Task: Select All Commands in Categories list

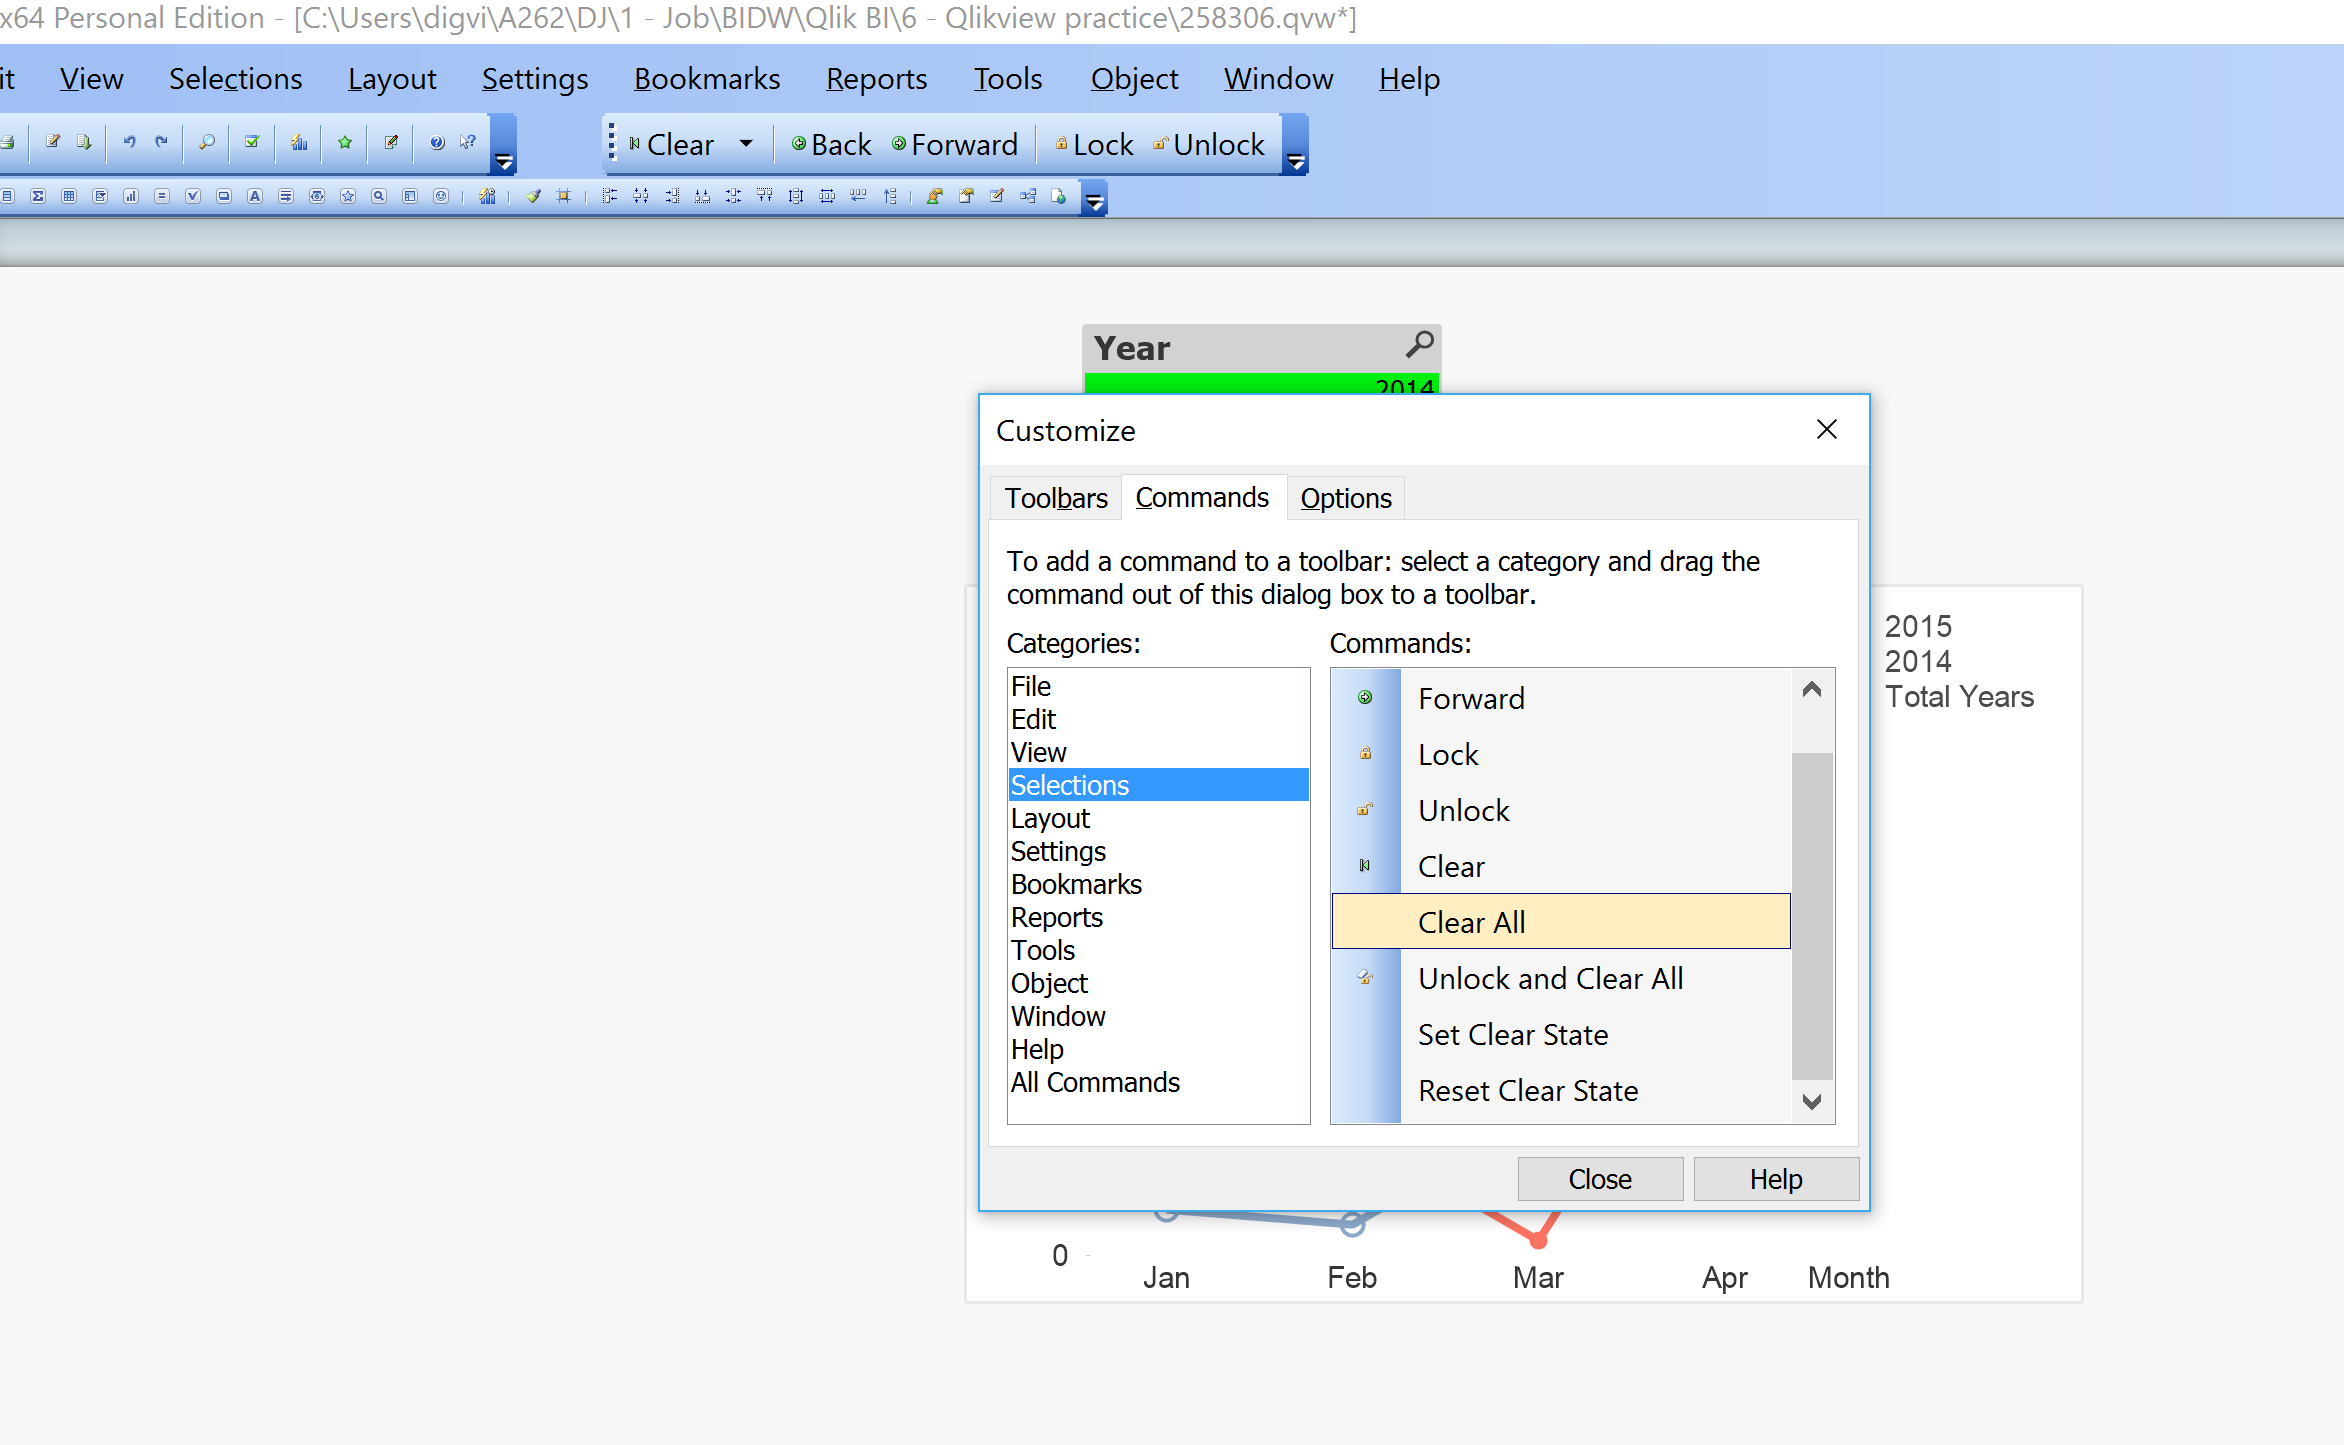Action: (1095, 1082)
